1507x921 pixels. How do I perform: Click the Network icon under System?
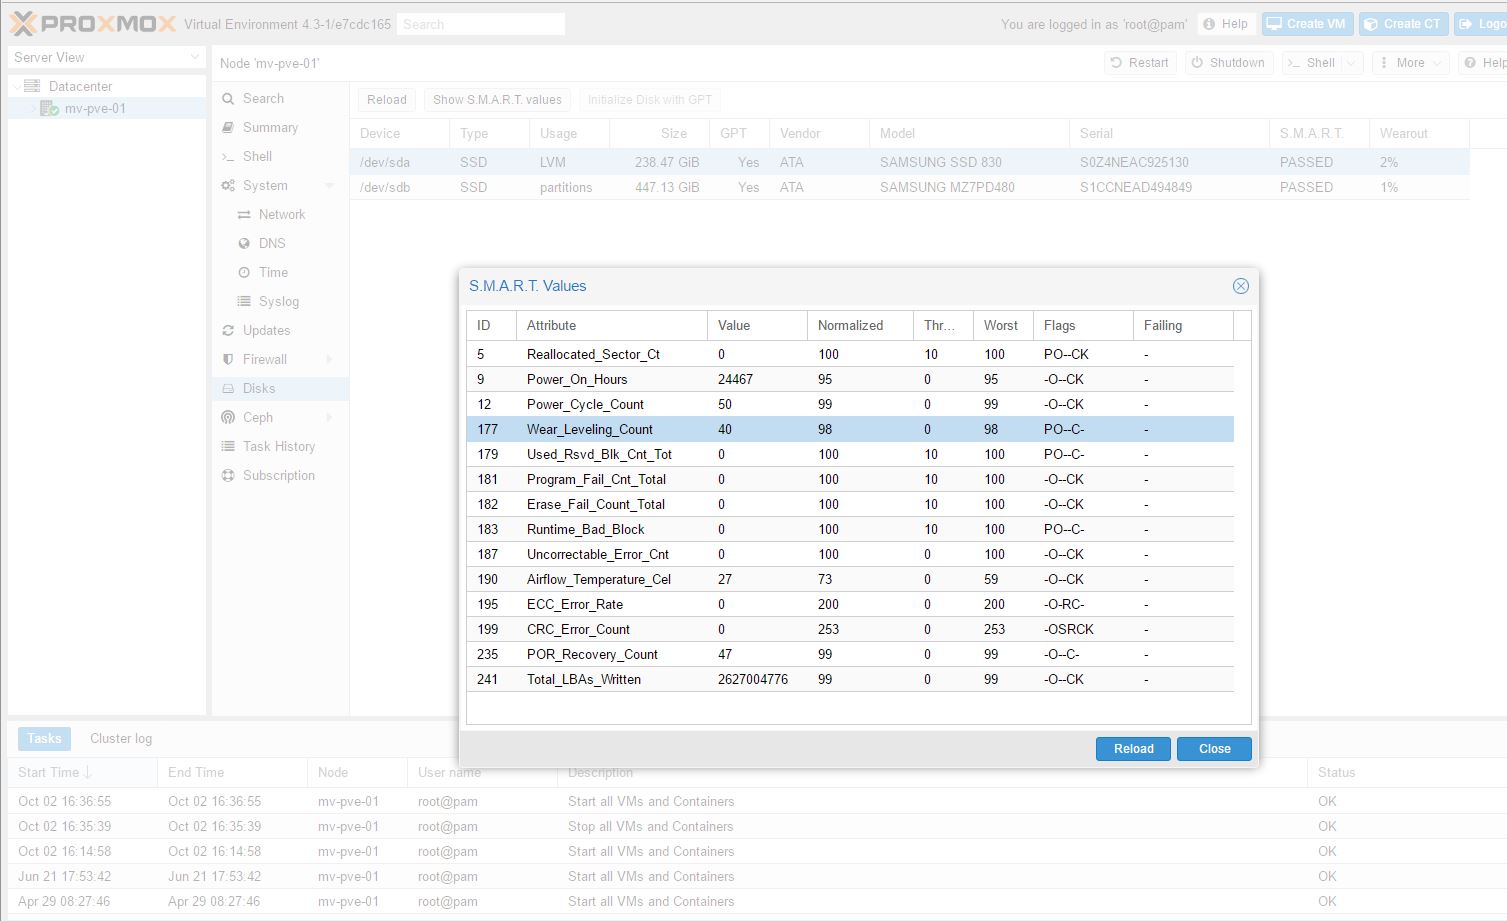(244, 215)
